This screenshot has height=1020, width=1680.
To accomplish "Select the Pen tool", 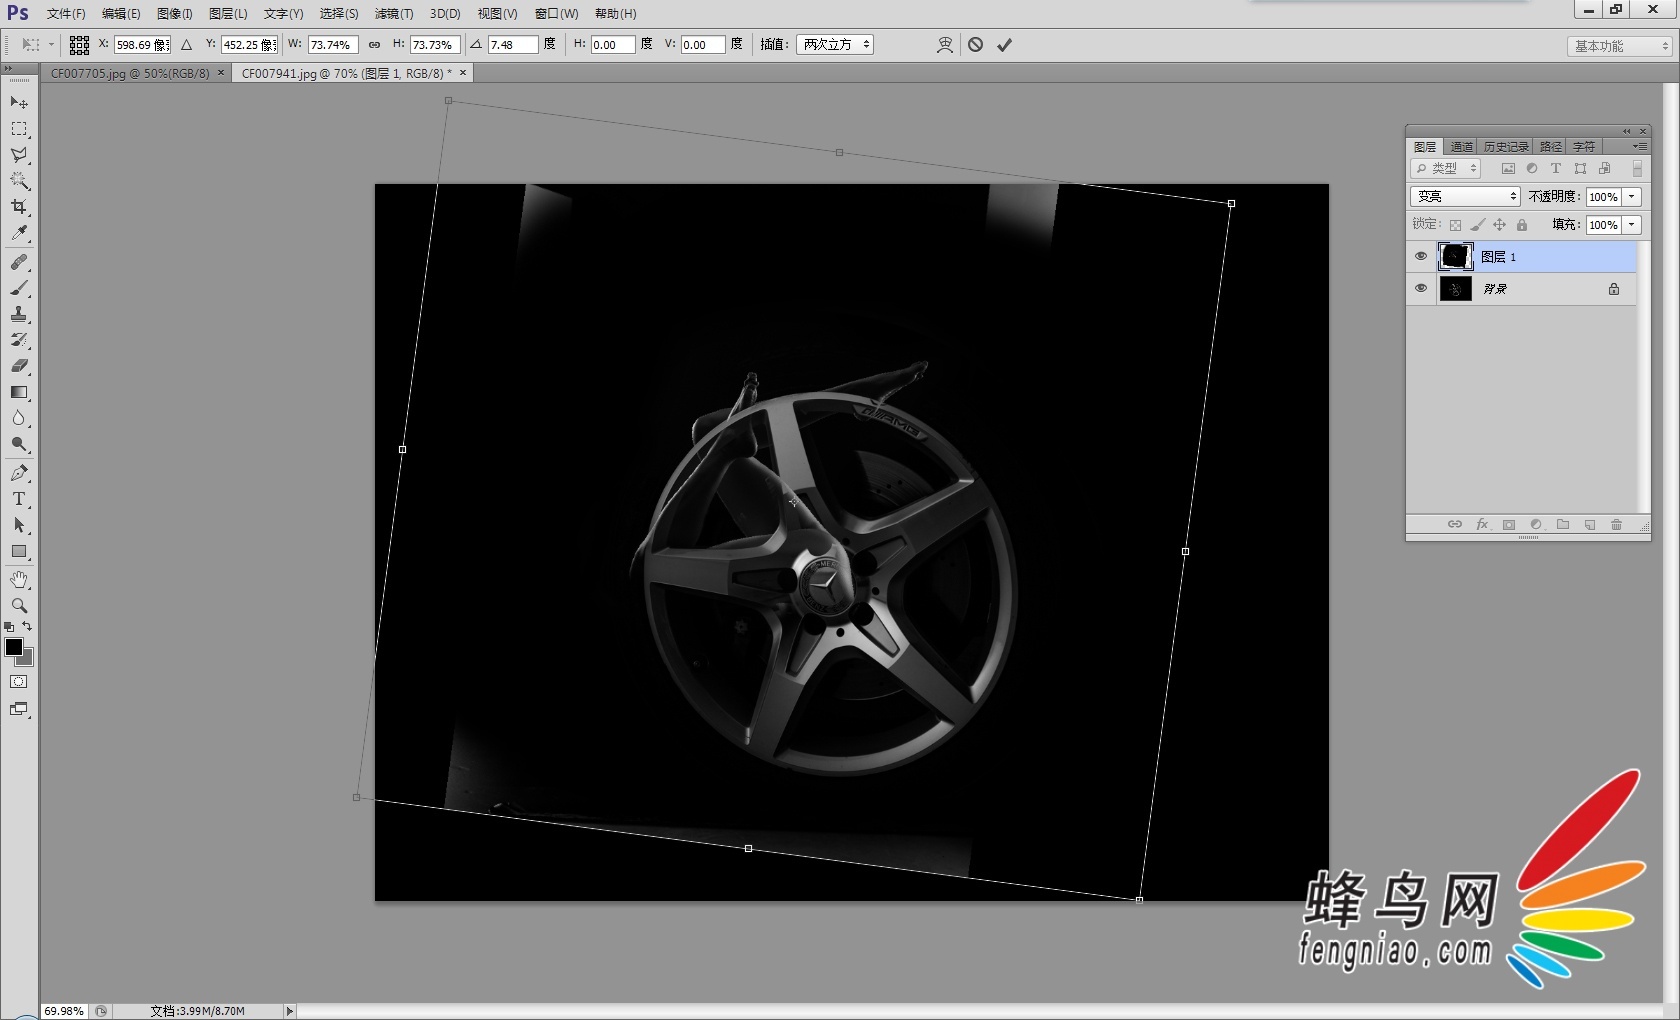I will (x=19, y=473).
